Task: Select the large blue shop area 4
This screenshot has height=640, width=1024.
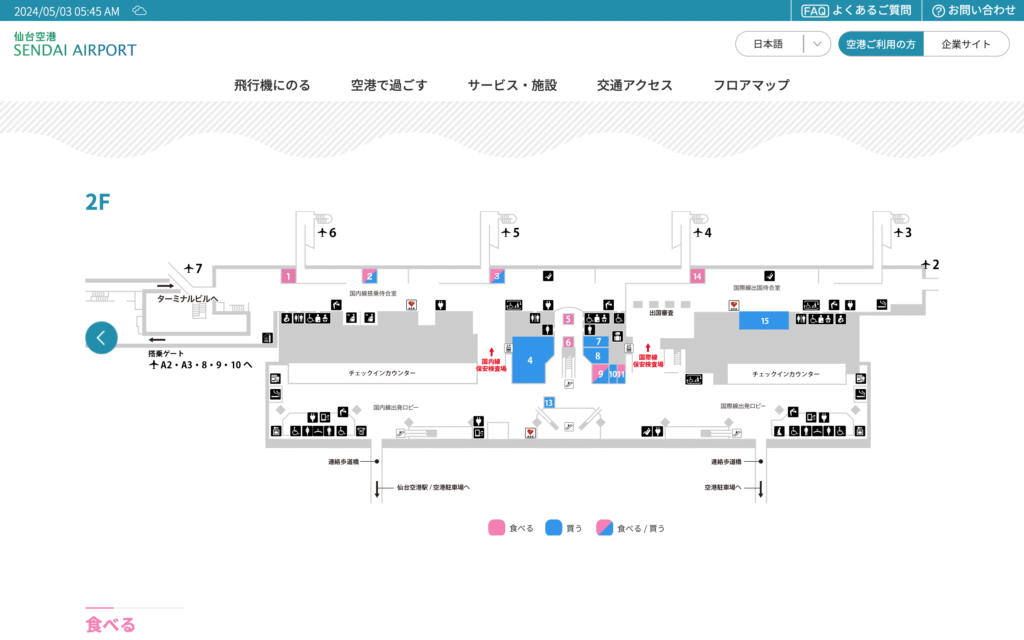Action: click(528, 358)
